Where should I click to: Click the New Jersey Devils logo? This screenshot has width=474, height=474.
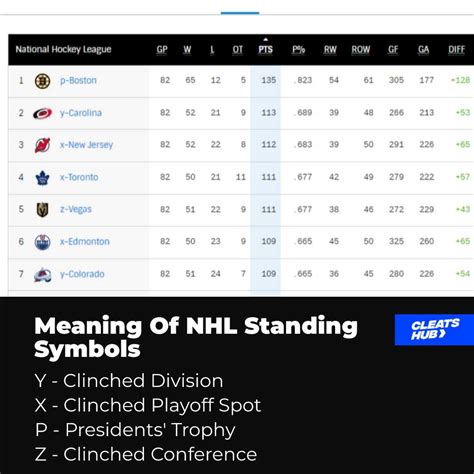click(42, 145)
